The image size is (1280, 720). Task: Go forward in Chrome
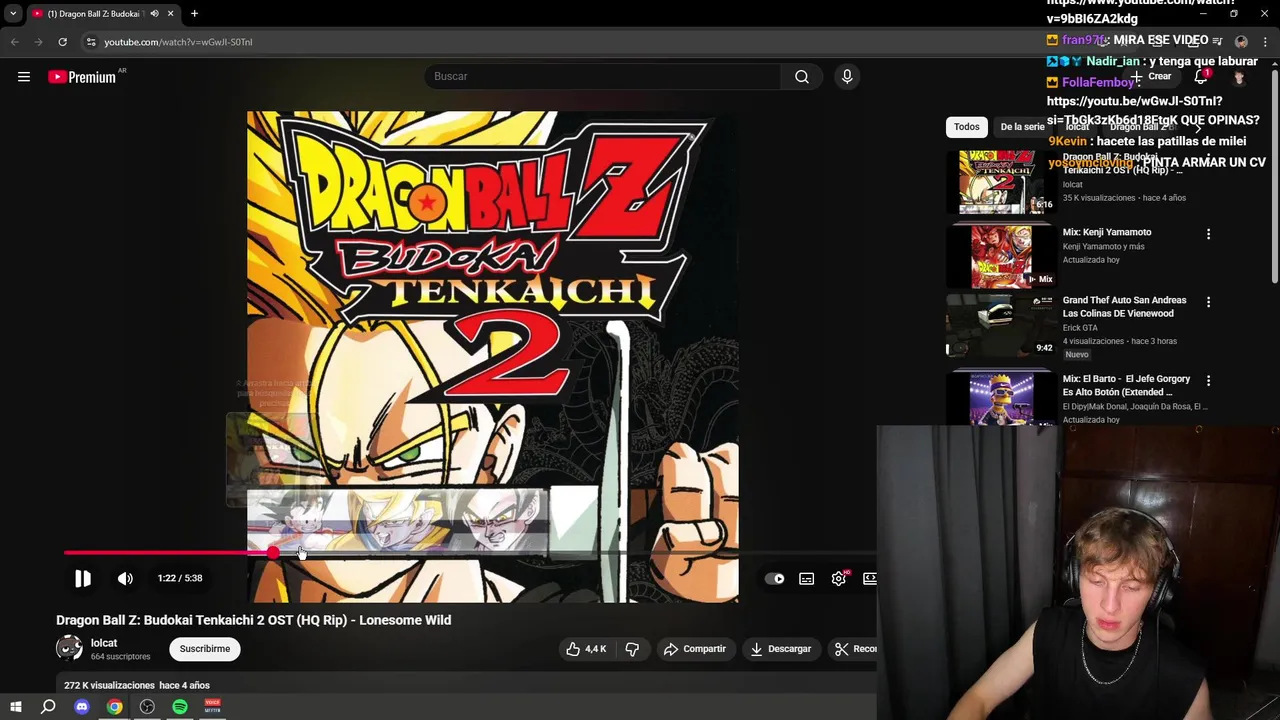click(x=38, y=42)
